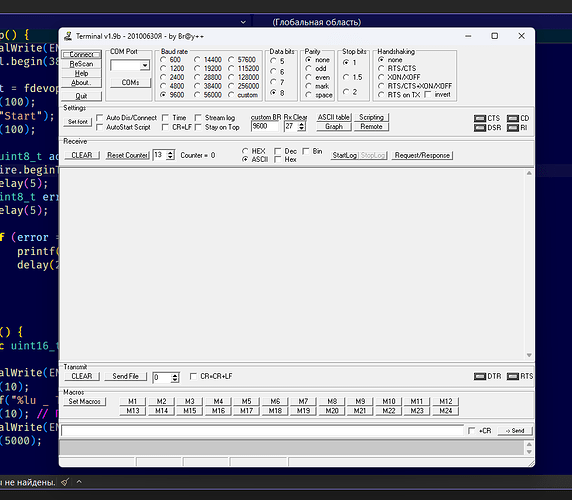The image size is (572, 500).
Task: Click the -> Send button
Action: [515, 431]
